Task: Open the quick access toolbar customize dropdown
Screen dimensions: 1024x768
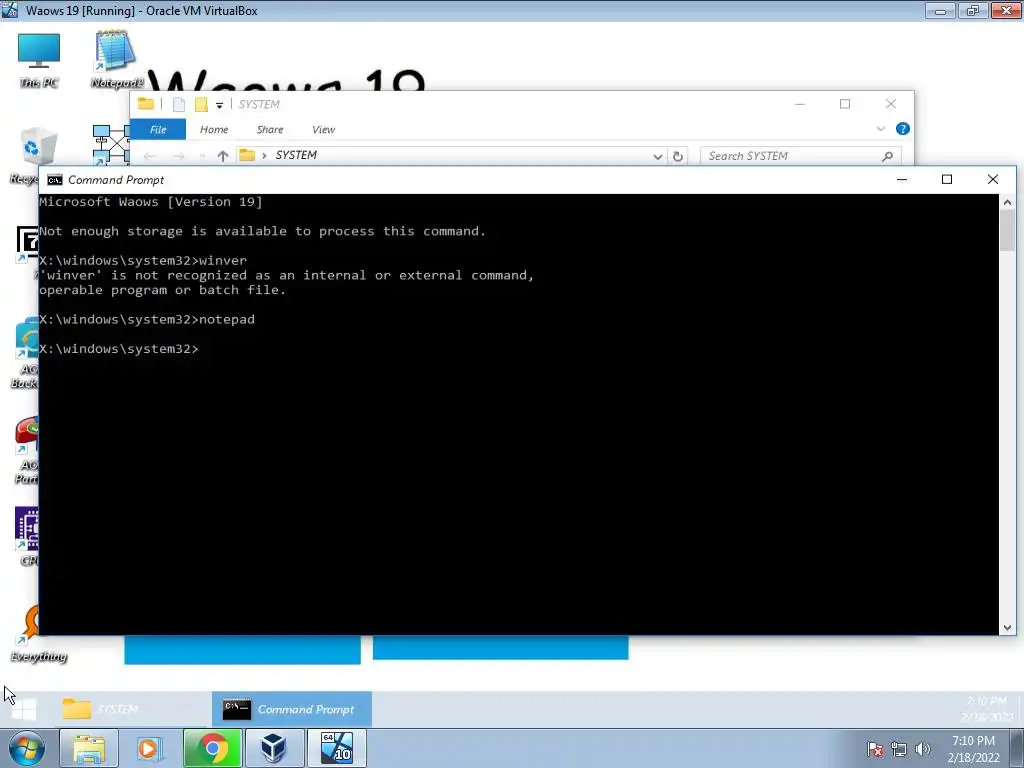Action: [219, 104]
